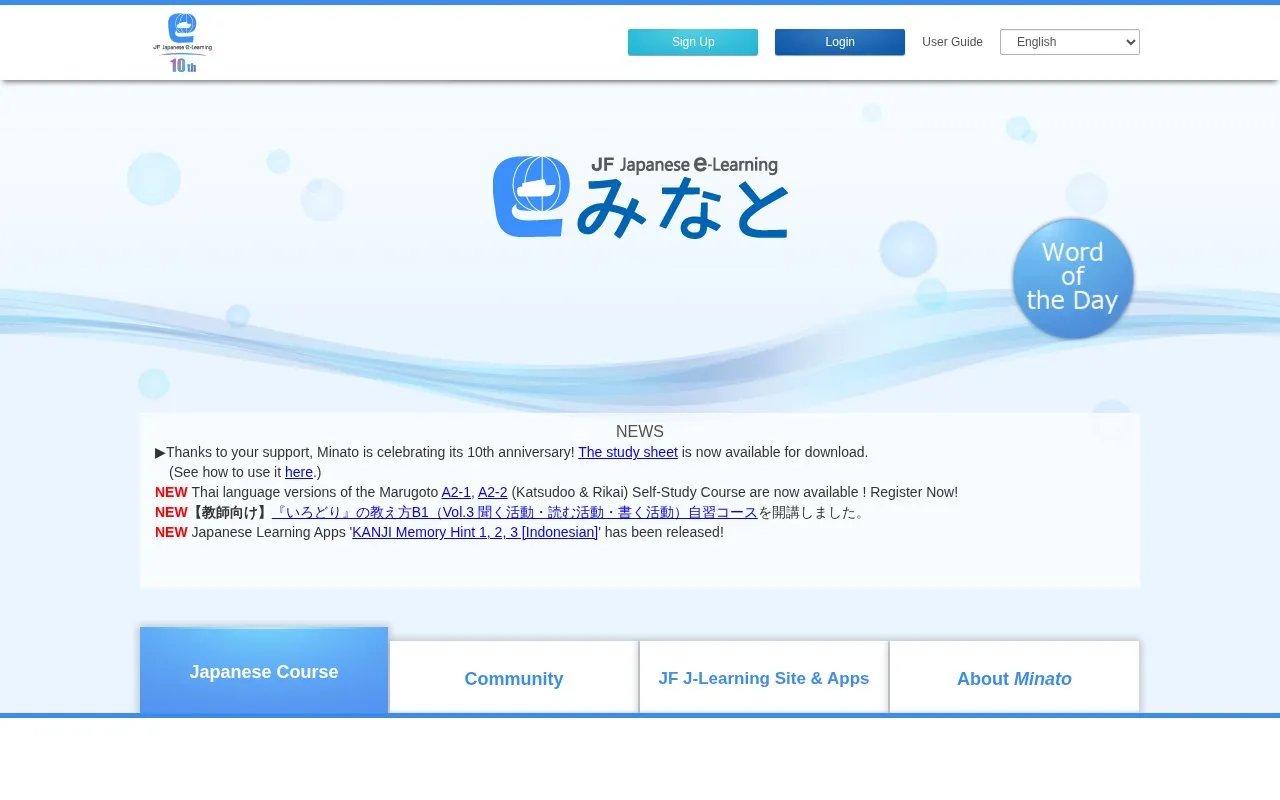Follow the 'here' how-to-use link

(299, 472)
